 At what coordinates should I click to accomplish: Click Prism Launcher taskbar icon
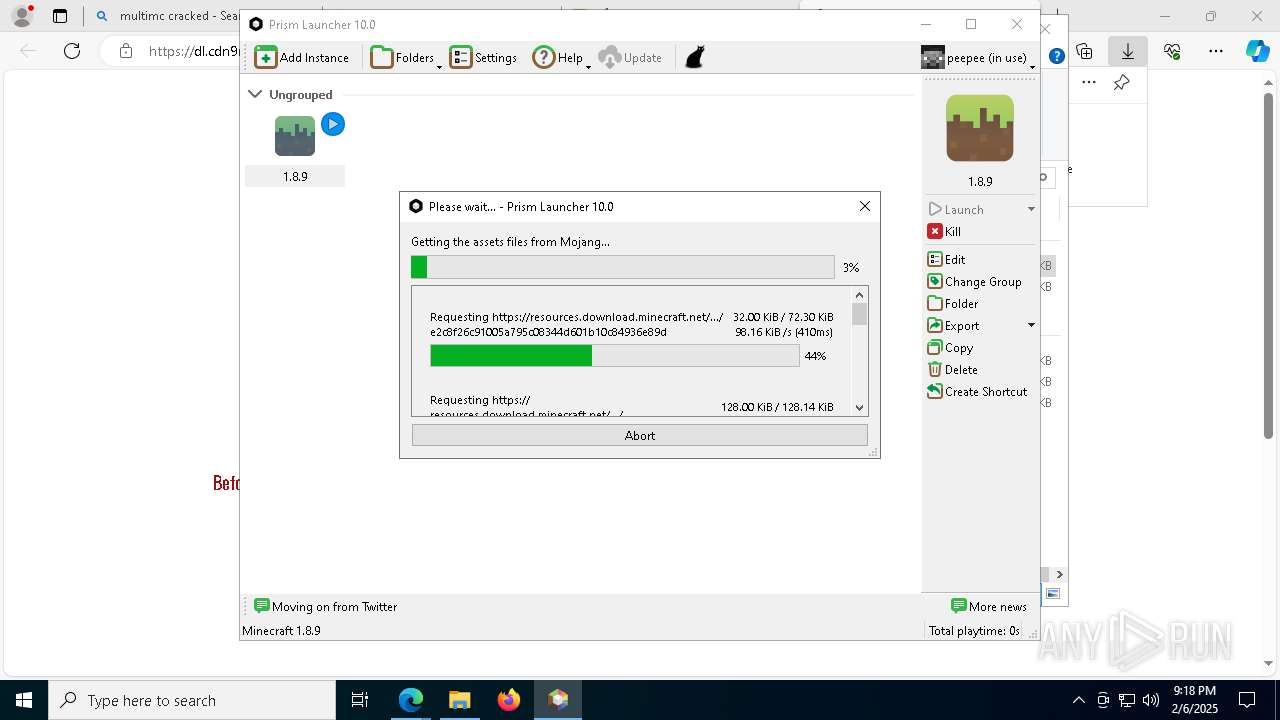pos(558,700)
